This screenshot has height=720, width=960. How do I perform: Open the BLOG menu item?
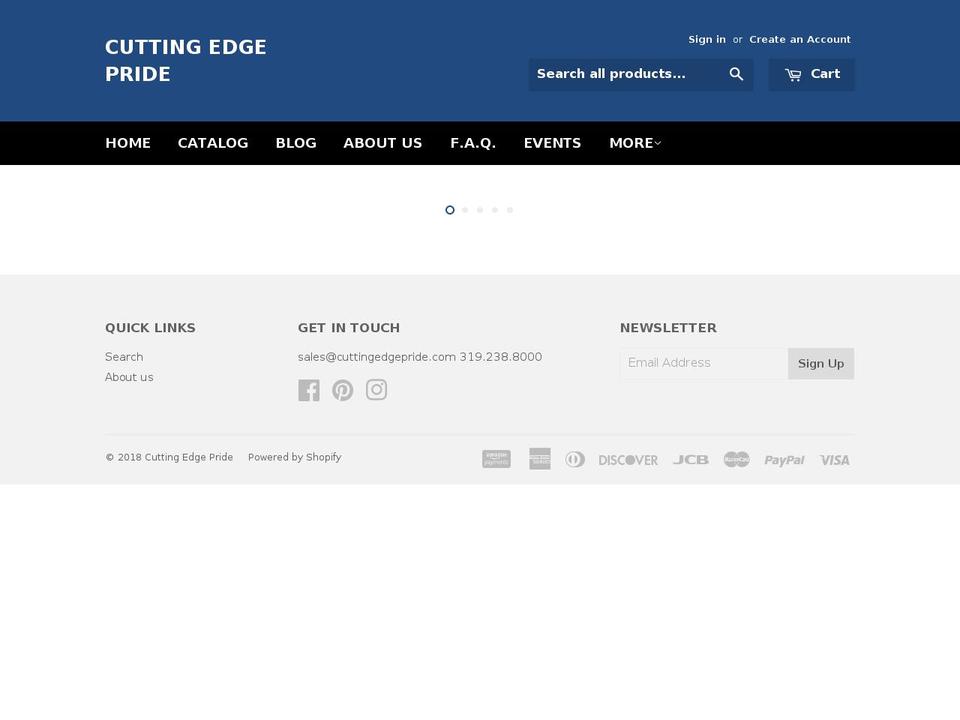[x=296, y=143]
